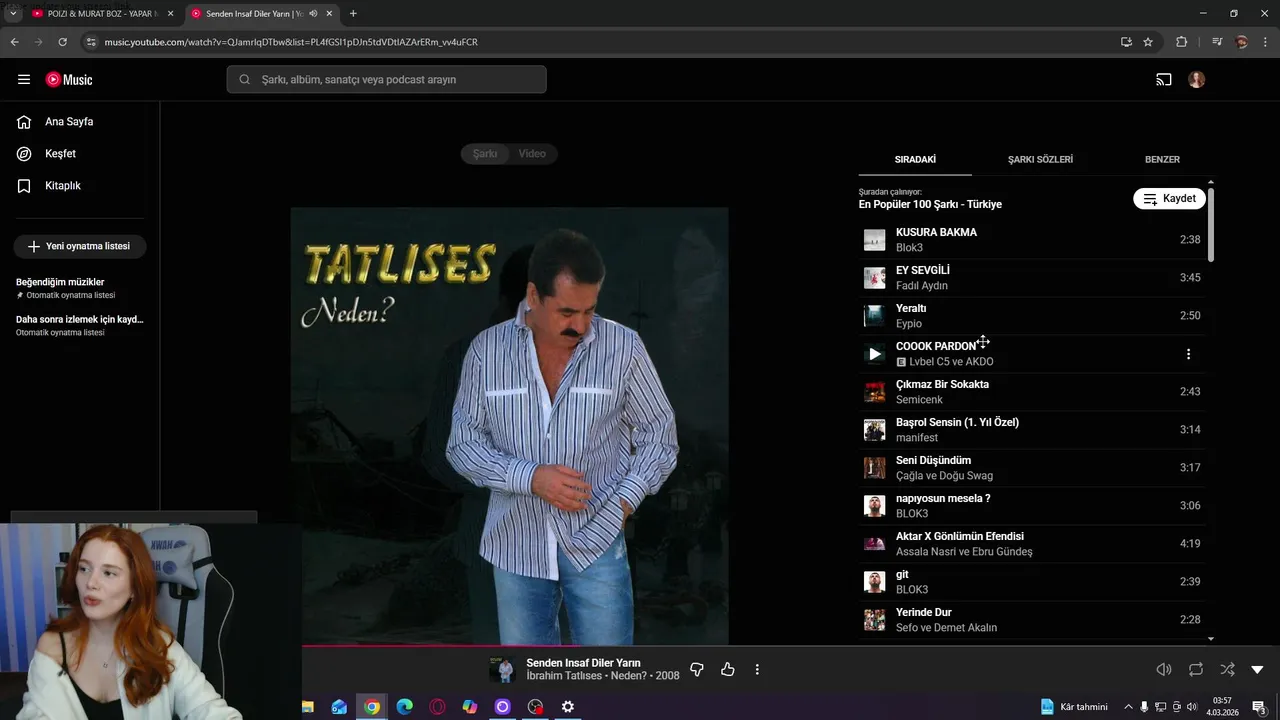Viewport: 1280px width, 720px height.
Task: Click the Tatlises Neden album artwork
Action: [x=509, y=426]
